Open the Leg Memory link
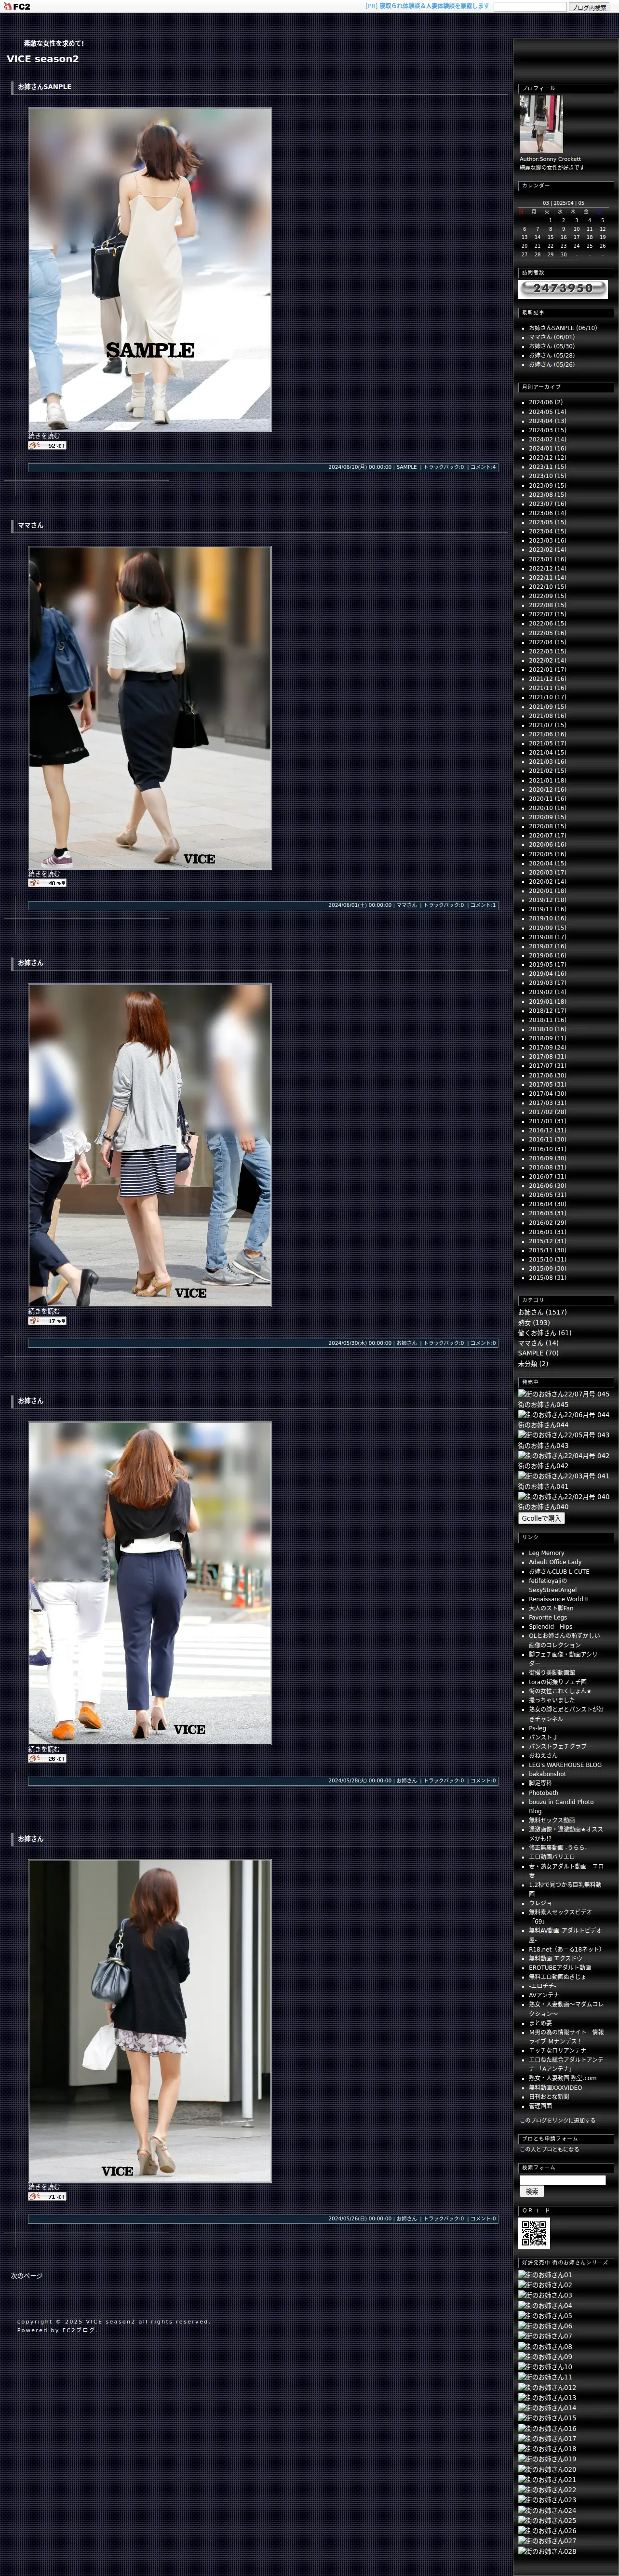 pos(546,1553)
